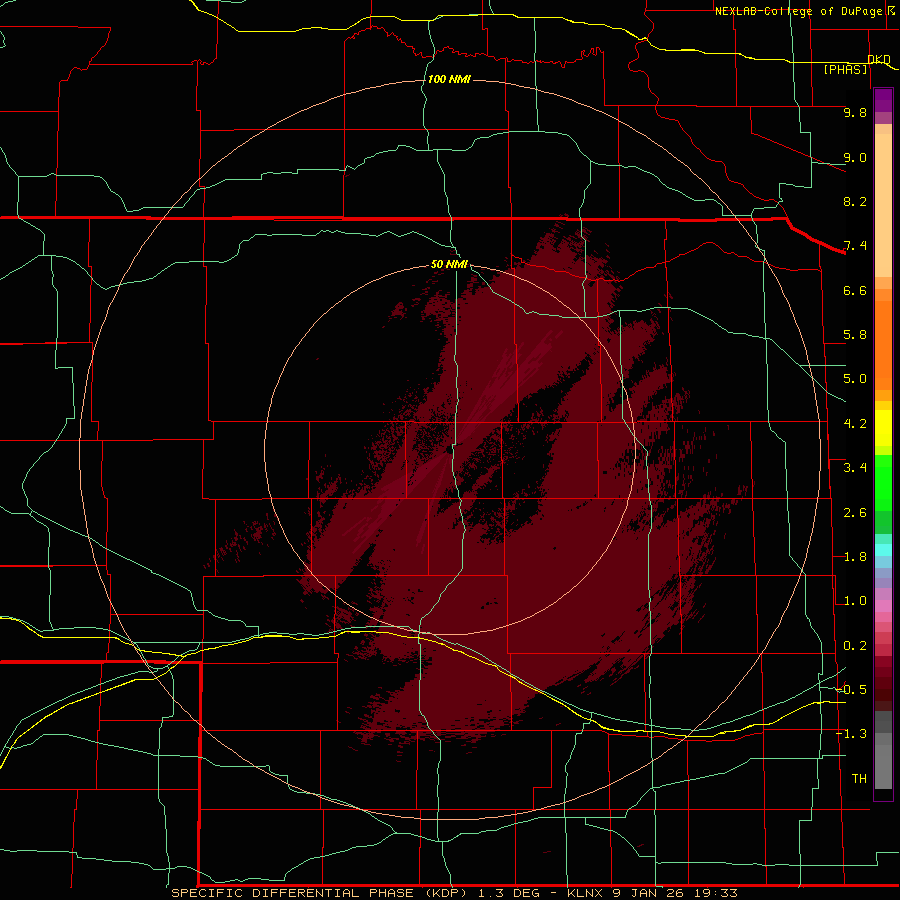Click the 0.2 value on the color scale
This screenshot has width=900, height=900.
pyautogui.click(x=855, y=646)
